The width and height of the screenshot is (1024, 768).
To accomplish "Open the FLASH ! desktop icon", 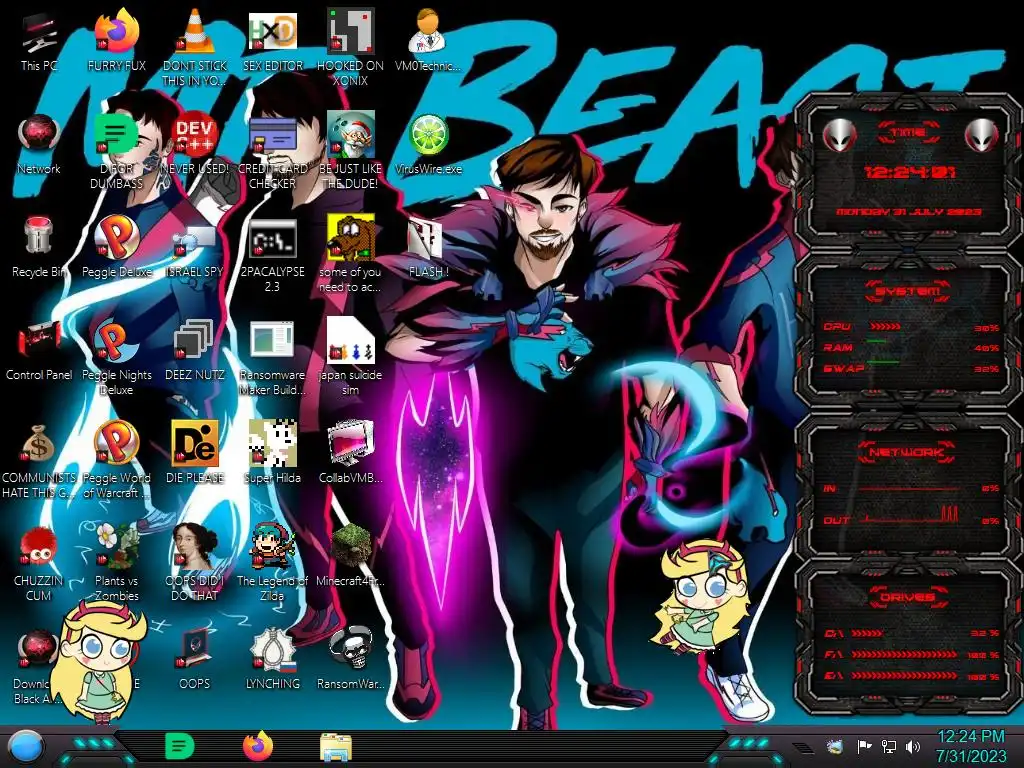I will [428, 246].
